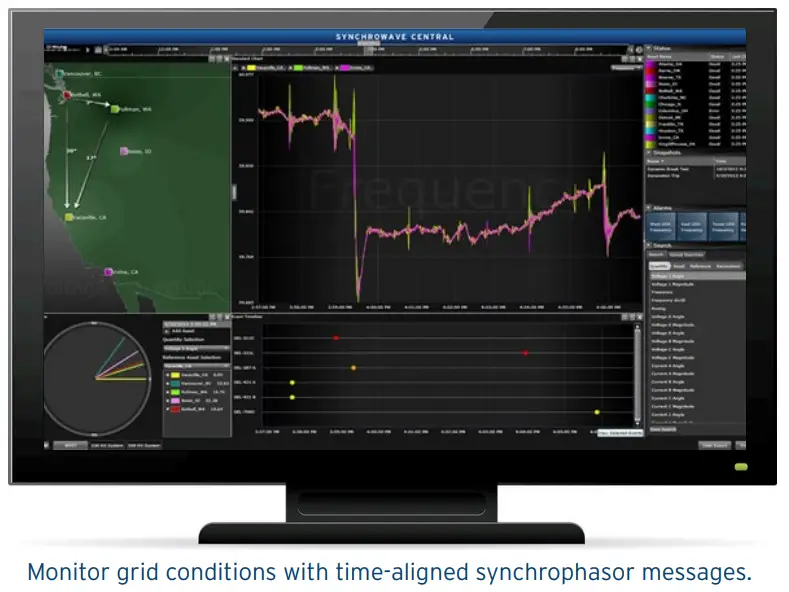Remove the magenta series from chart legend
Viewport: 789px width, 592px height.
point(337,67)
